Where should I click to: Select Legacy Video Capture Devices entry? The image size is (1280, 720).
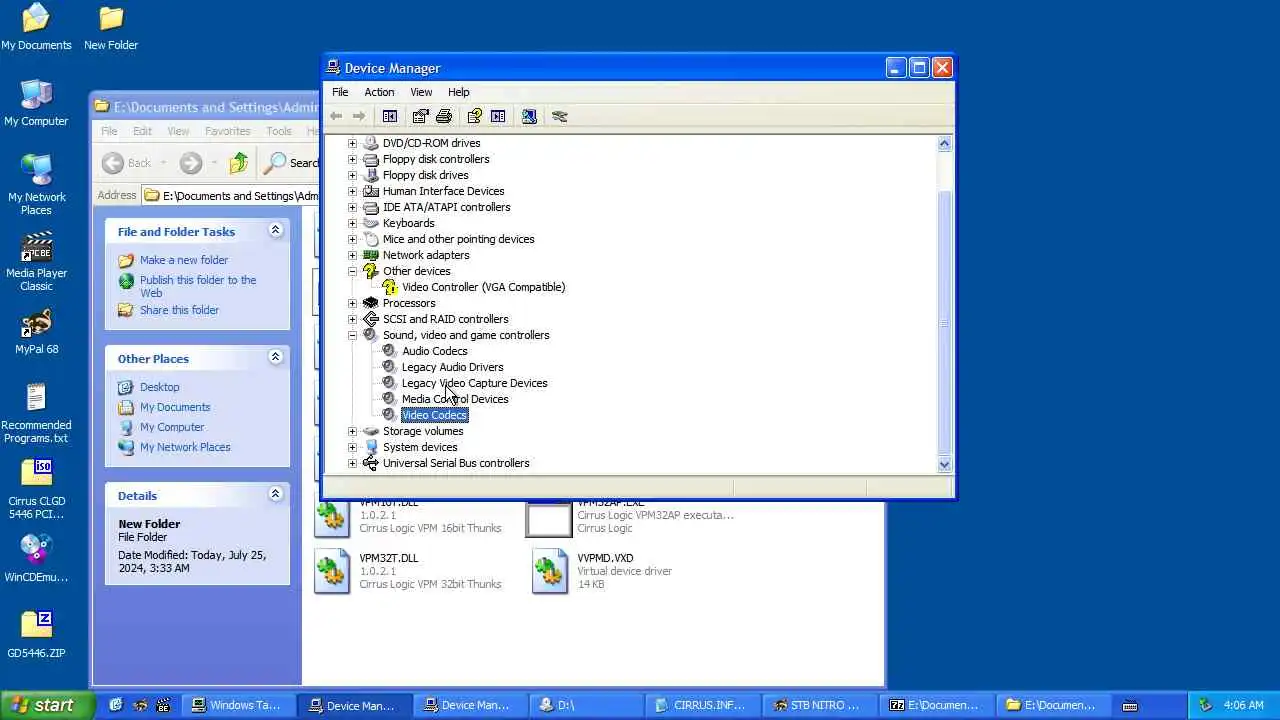pos(474,383)
